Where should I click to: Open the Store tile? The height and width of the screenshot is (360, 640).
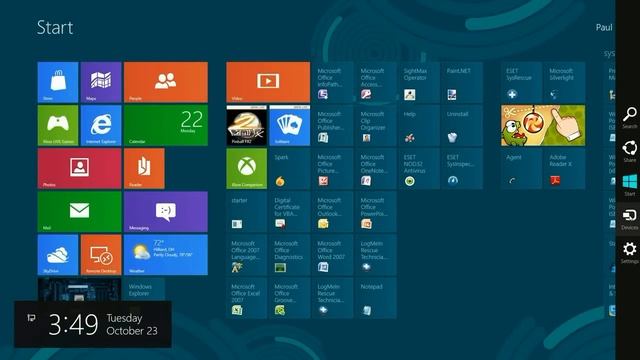58,82
